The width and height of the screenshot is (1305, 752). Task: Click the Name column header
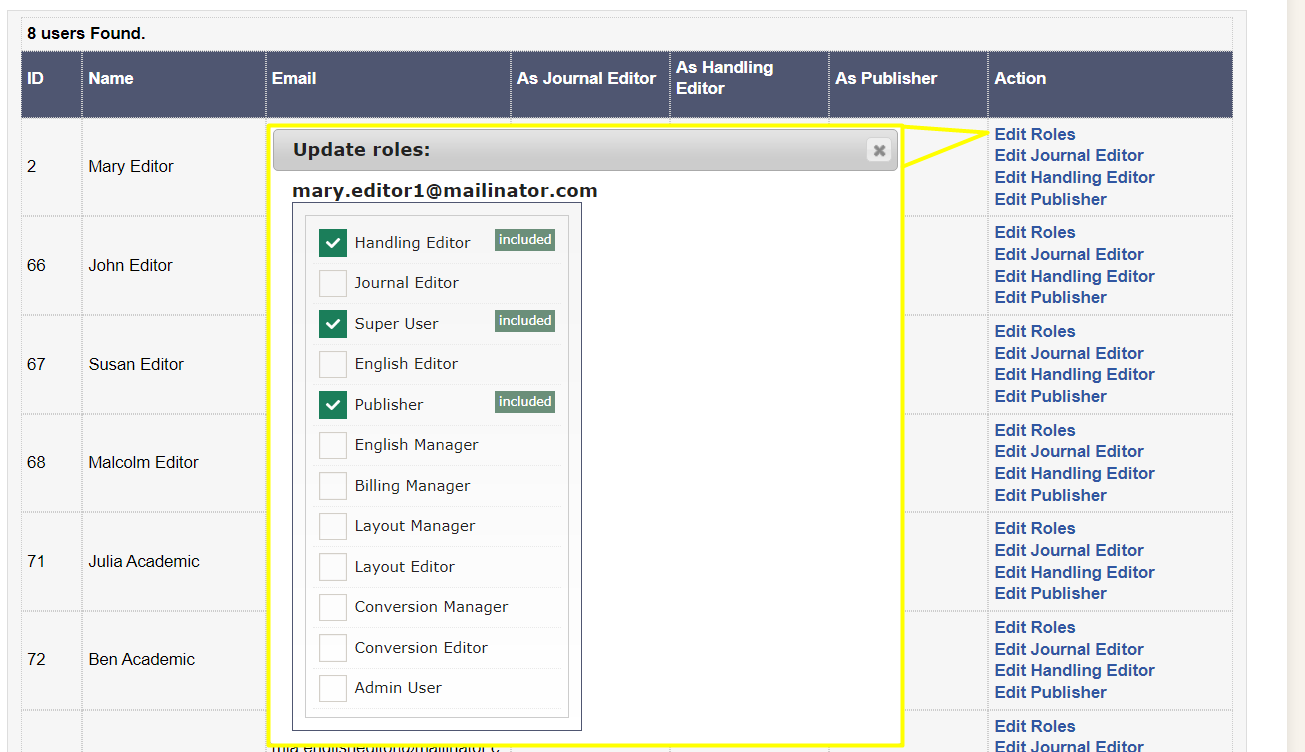point(111,78)
